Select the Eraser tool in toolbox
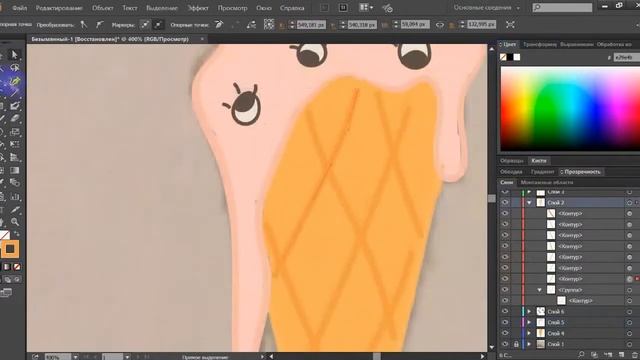640x360 pixels. 15,119
